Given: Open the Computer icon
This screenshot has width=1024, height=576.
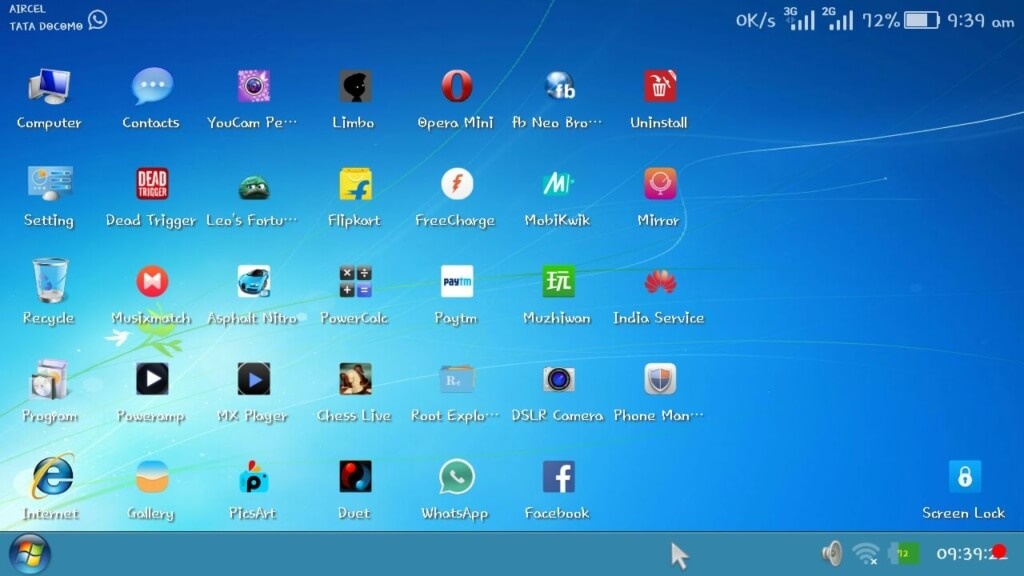Looking at the screenshot, I should (47, 88).
